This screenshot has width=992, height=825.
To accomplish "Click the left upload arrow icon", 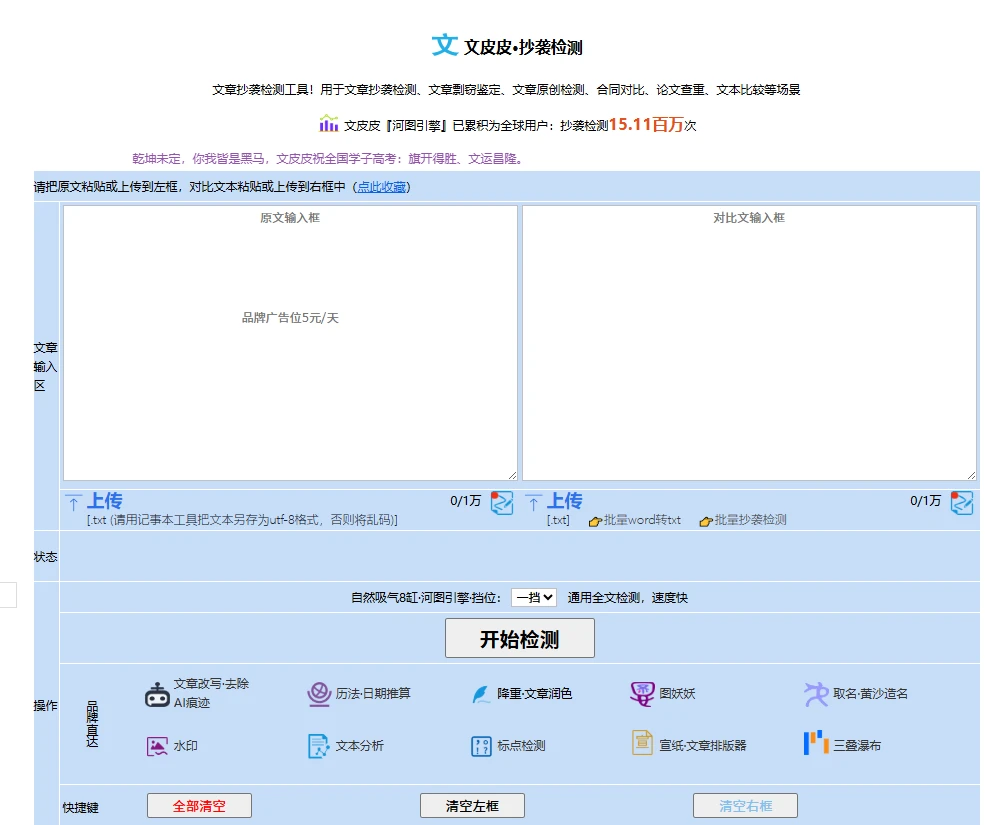I will tap(73, 503).
